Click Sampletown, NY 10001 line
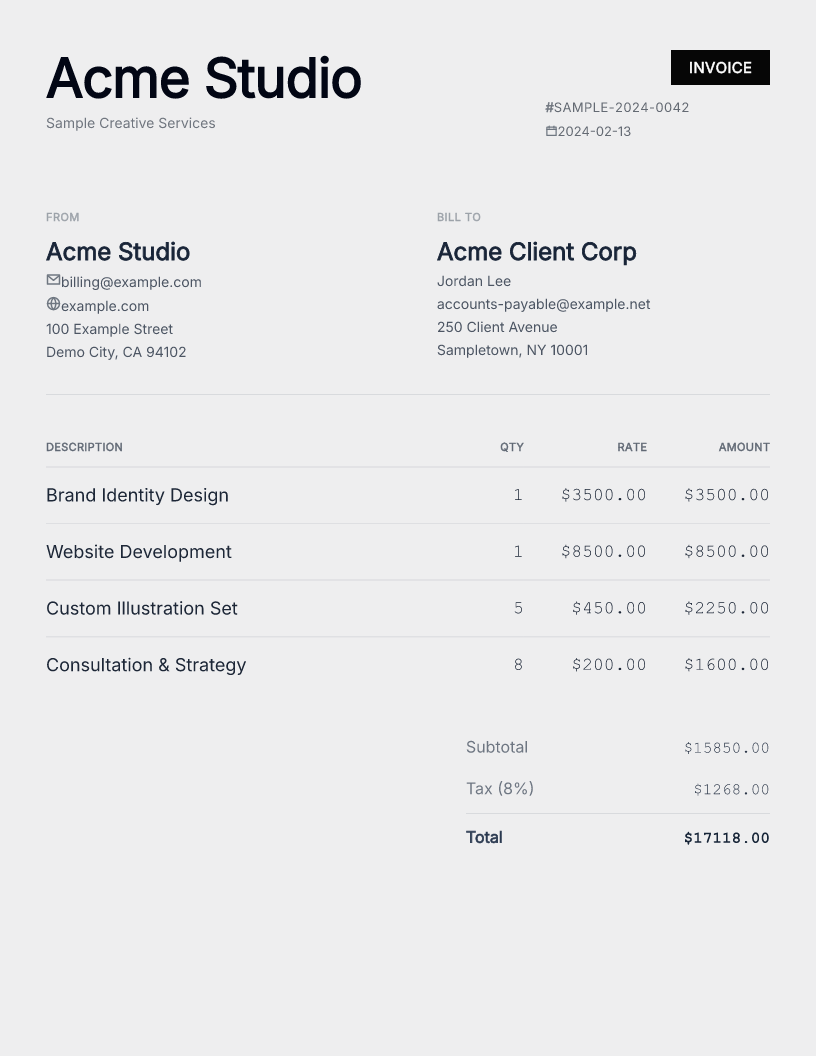Image resolution: width=816 pixels, height=1056 pixels. coord(512,350)
